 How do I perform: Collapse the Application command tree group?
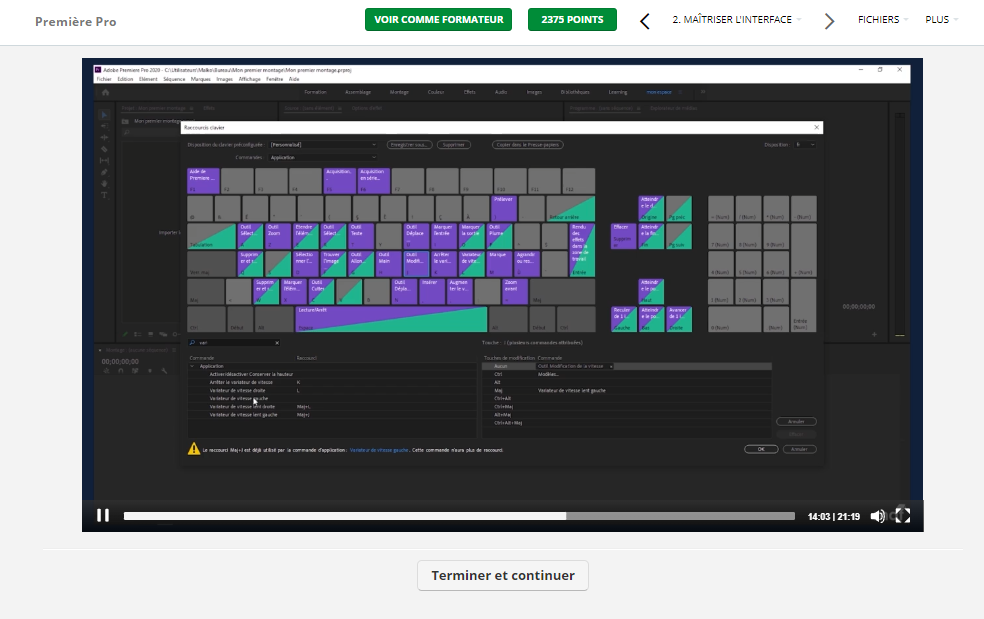click(192, 366)
